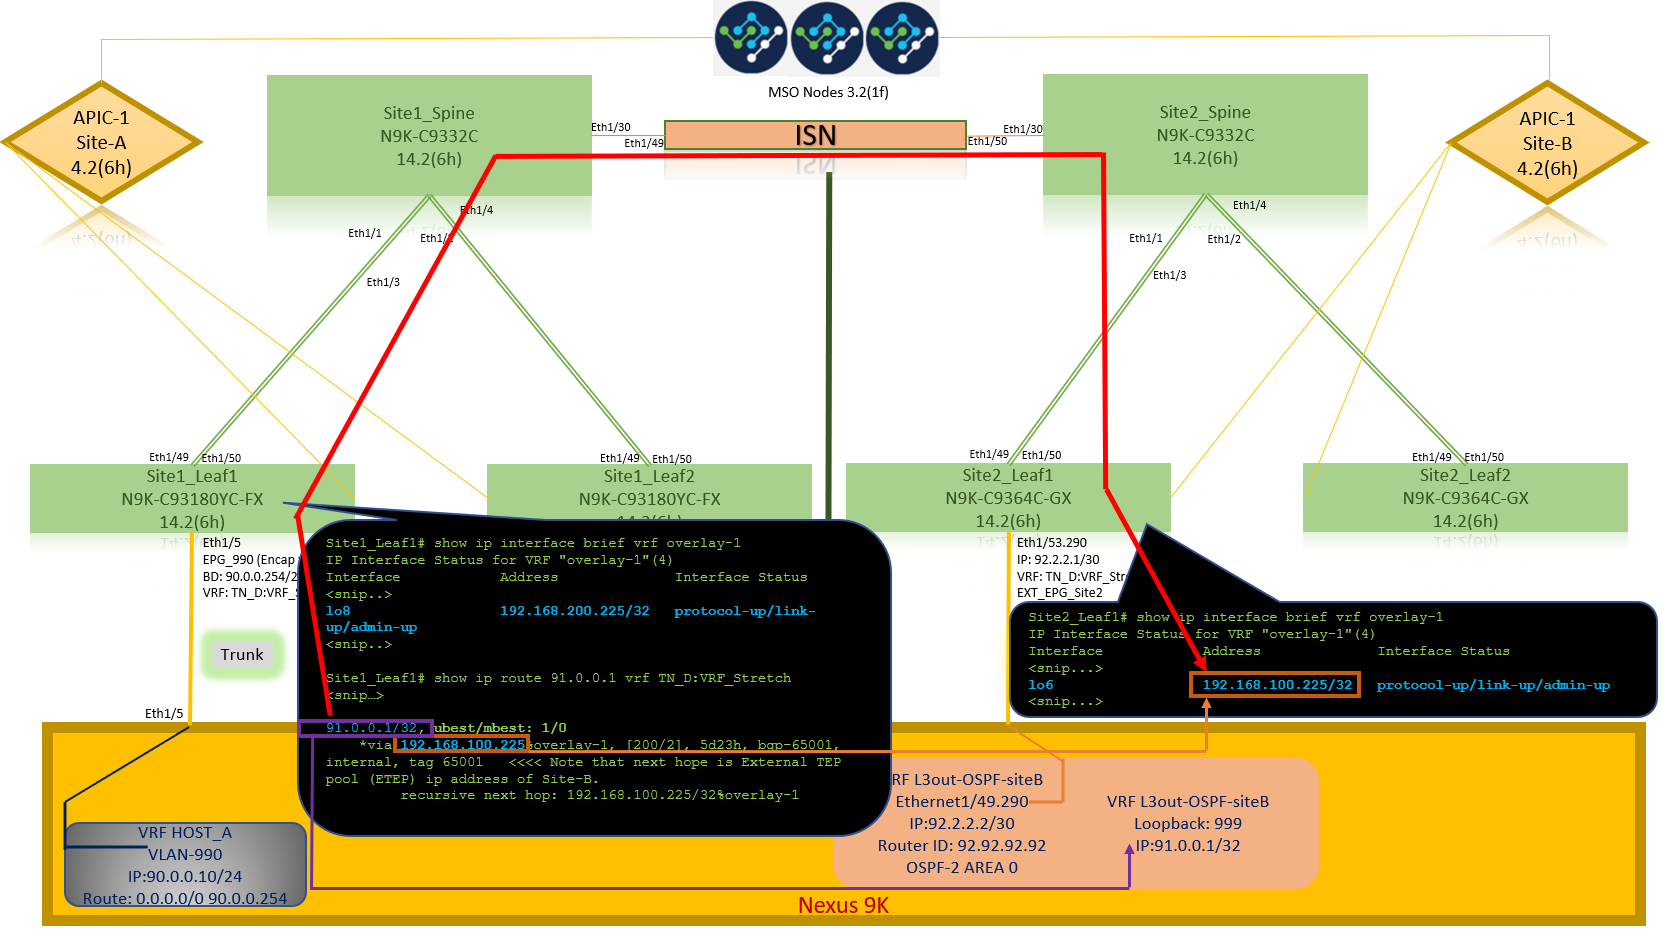This screenshot has height=933, width=1662.
Task: Click the Eth1/50 label right of ISN
Action: [988, 142]
